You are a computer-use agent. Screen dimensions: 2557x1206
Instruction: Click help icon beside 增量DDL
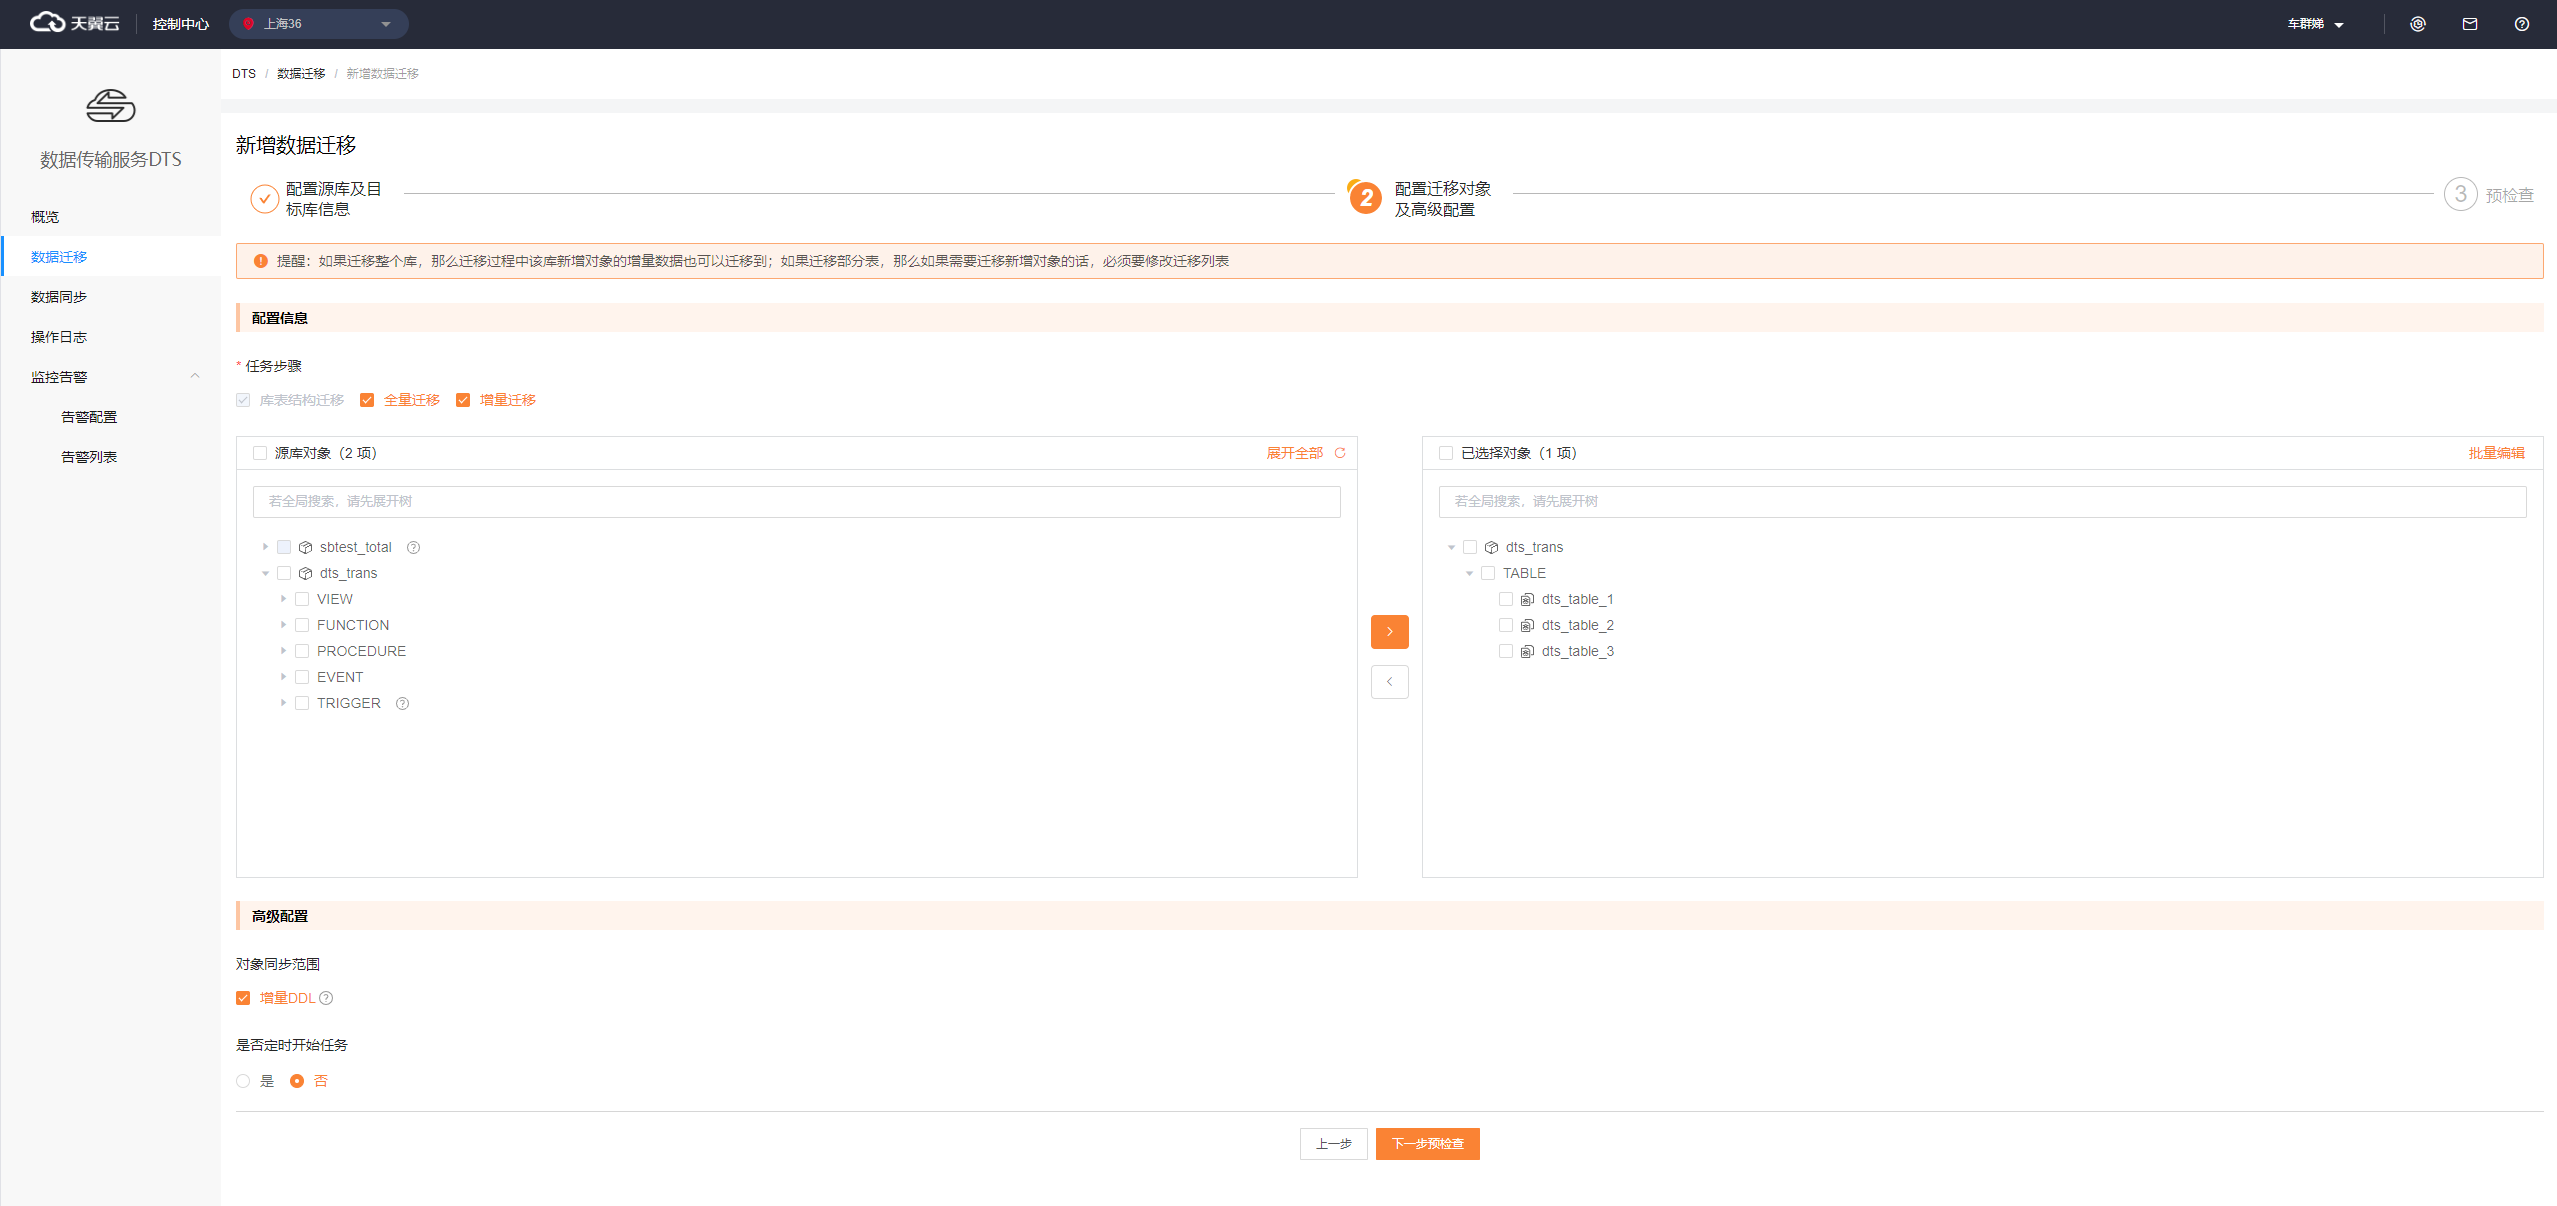point(326,998)
